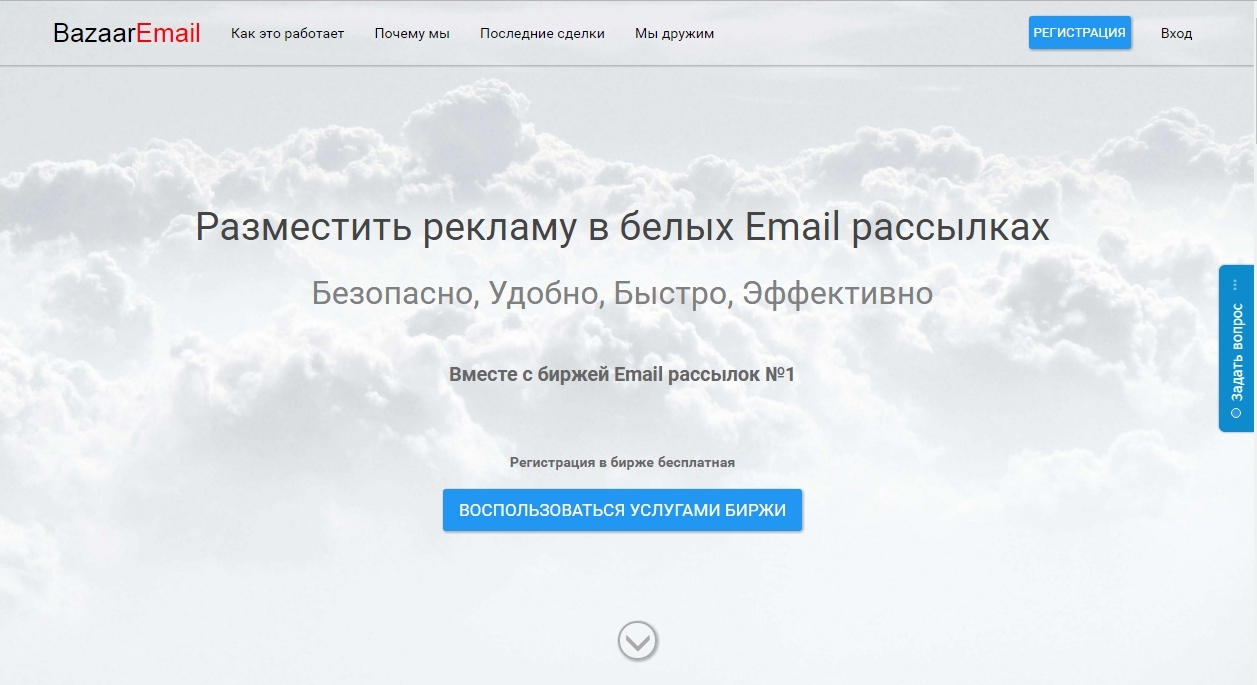Open 'Последние сделки' in the navigation
This screenshot has width=1257, height=685.
[542, 33]
